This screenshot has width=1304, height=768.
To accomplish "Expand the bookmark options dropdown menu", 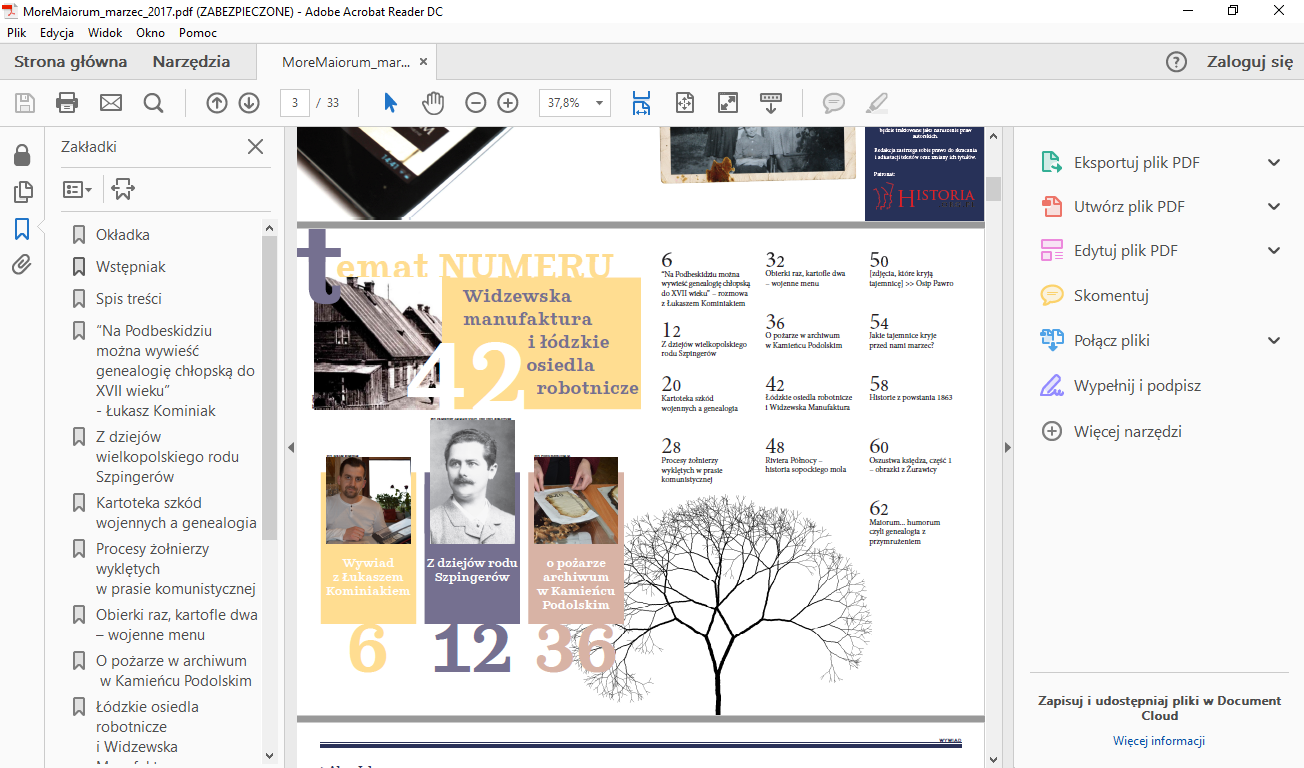I will click(x=77, y=189).
